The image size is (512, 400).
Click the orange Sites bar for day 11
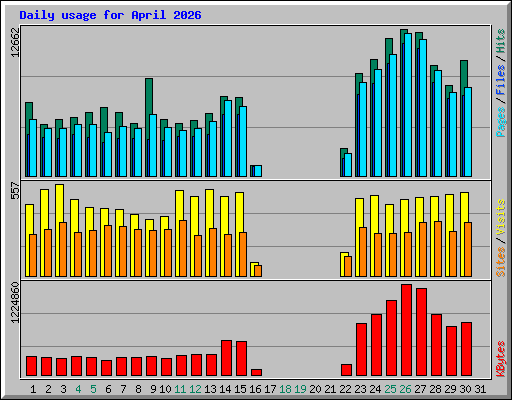pyautogui.click(x=183, y=248)
